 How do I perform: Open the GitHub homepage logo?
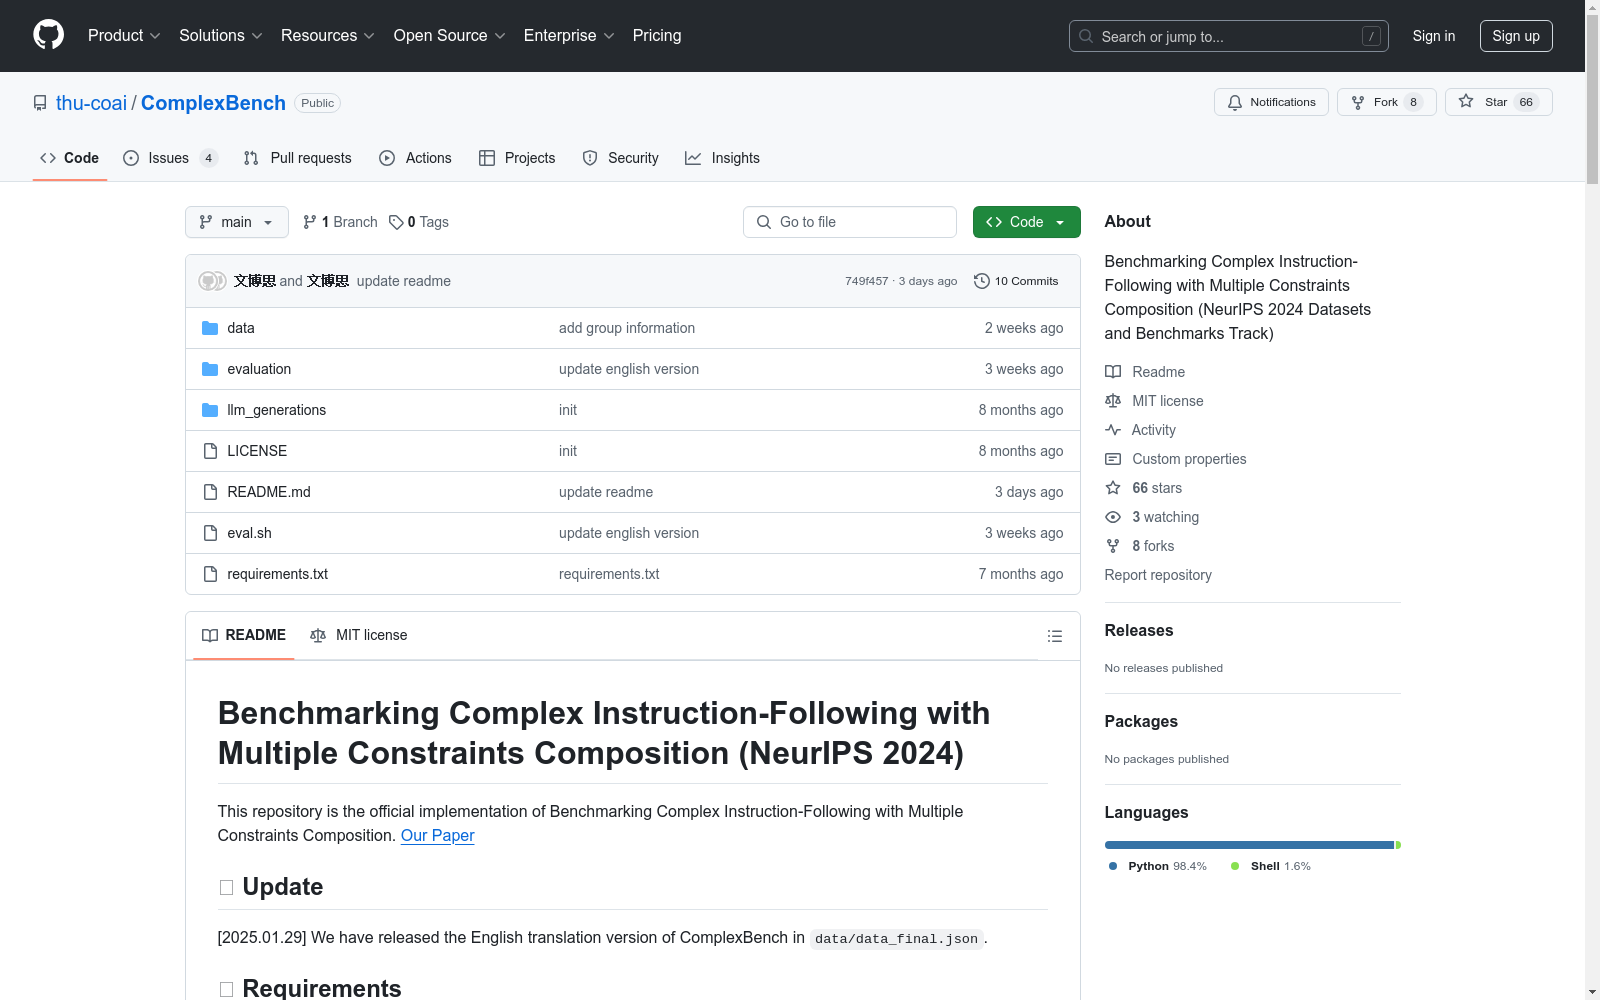click(48, 35)
